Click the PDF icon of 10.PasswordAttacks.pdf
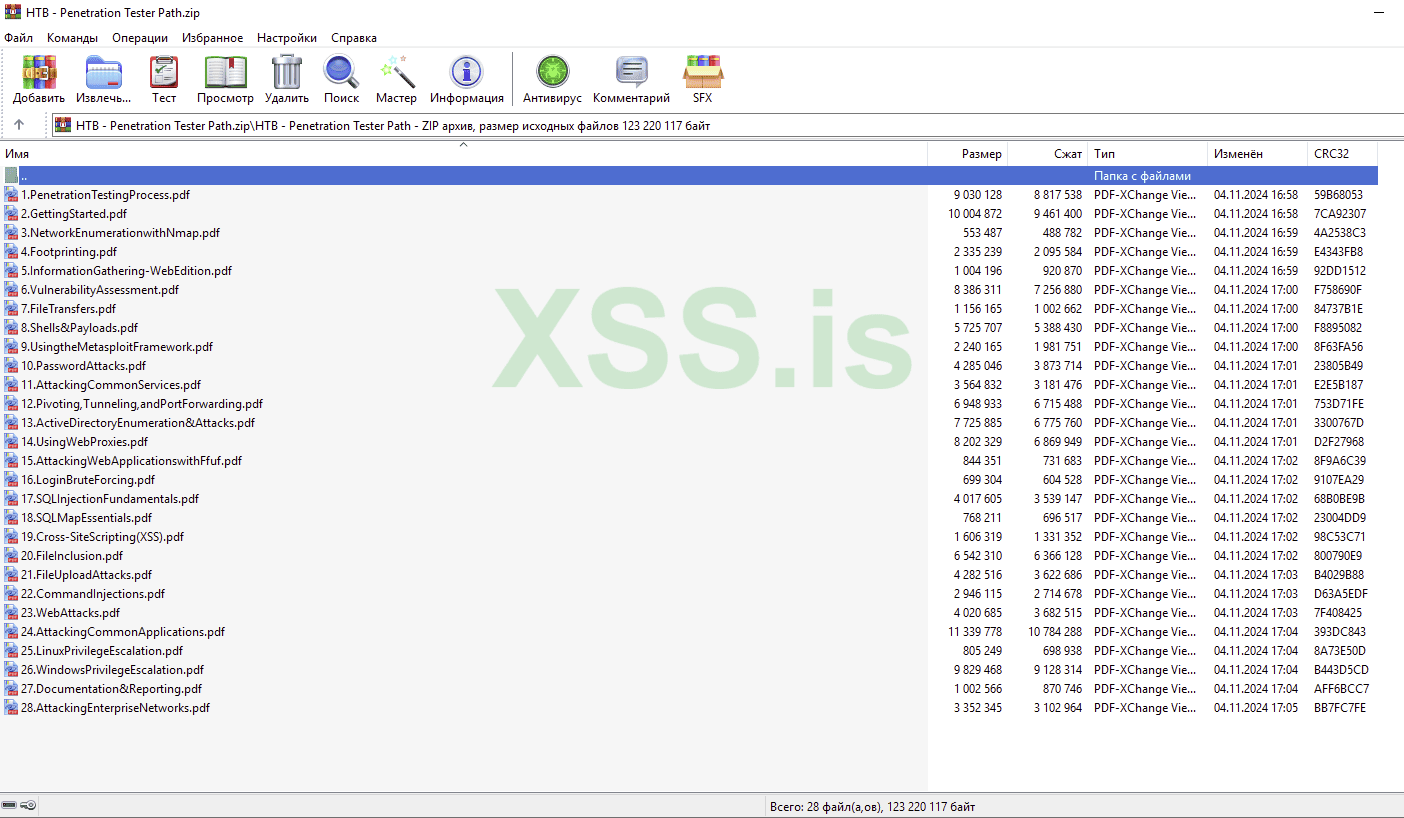 click(x=11, y=366)
